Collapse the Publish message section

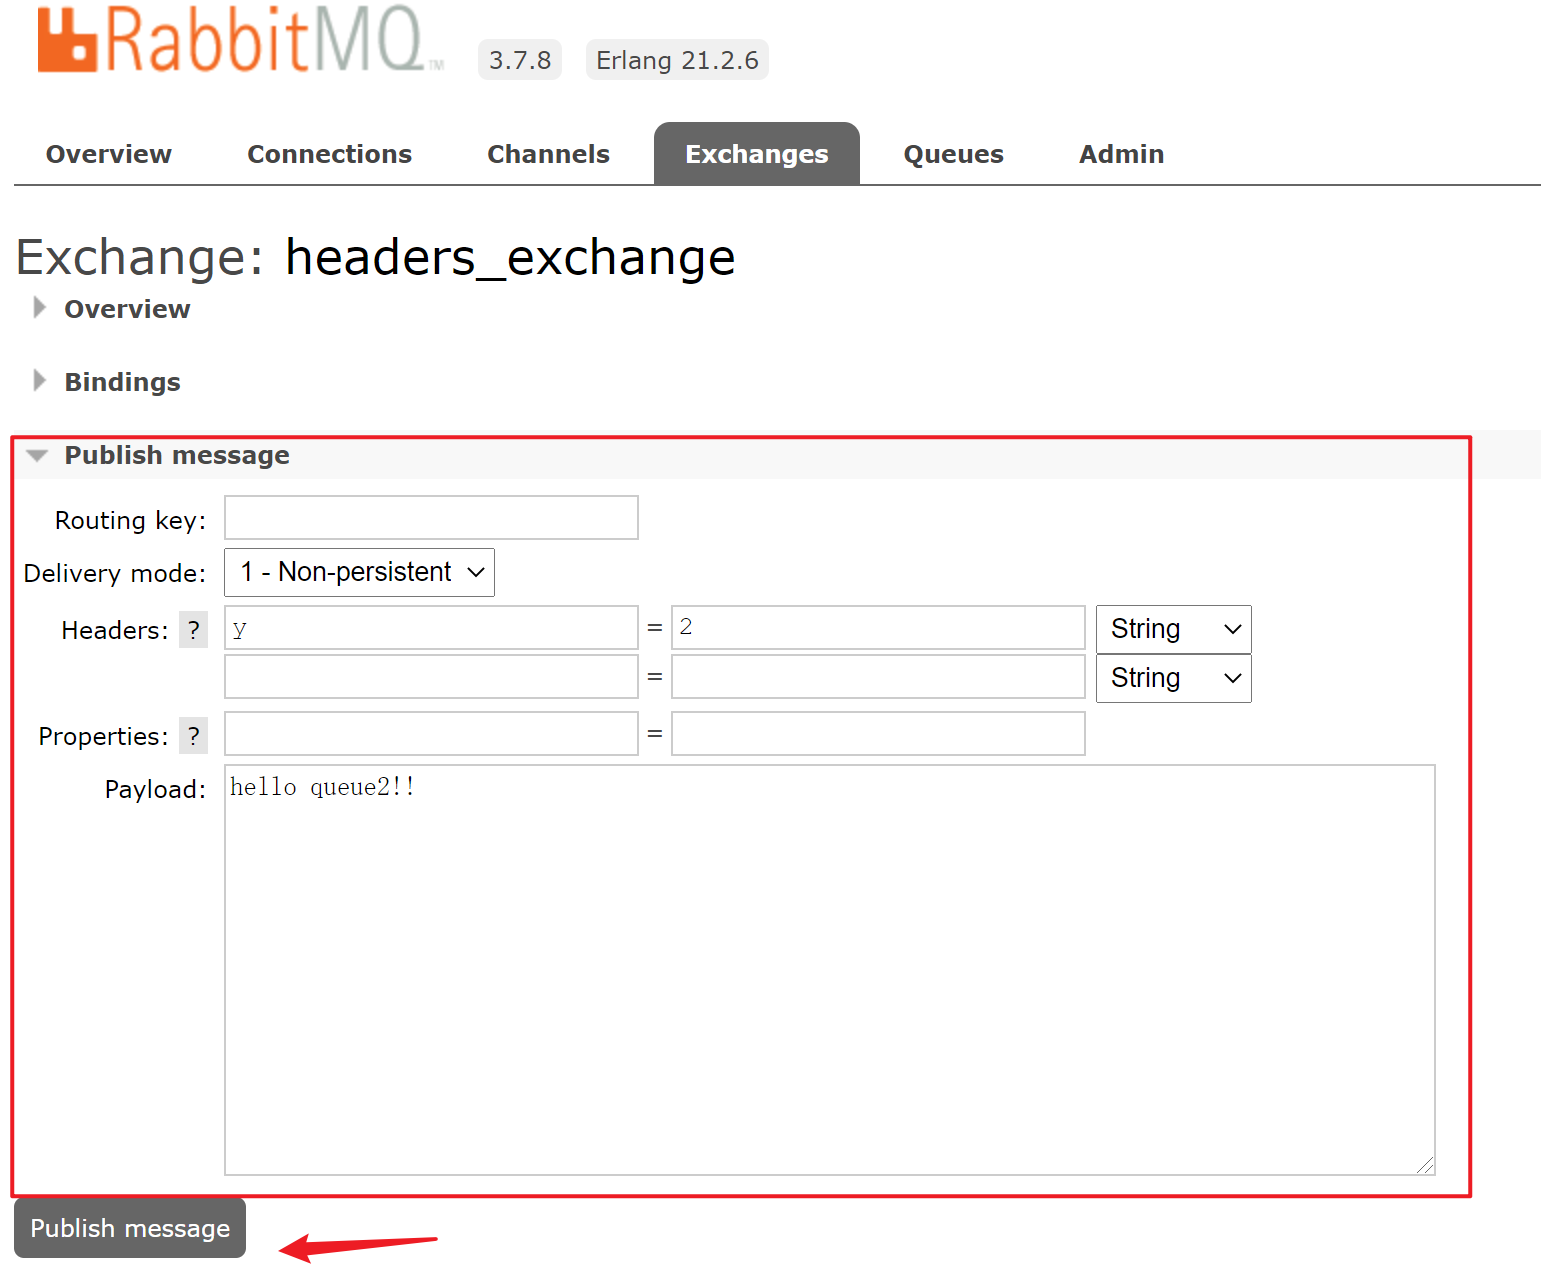176,455
